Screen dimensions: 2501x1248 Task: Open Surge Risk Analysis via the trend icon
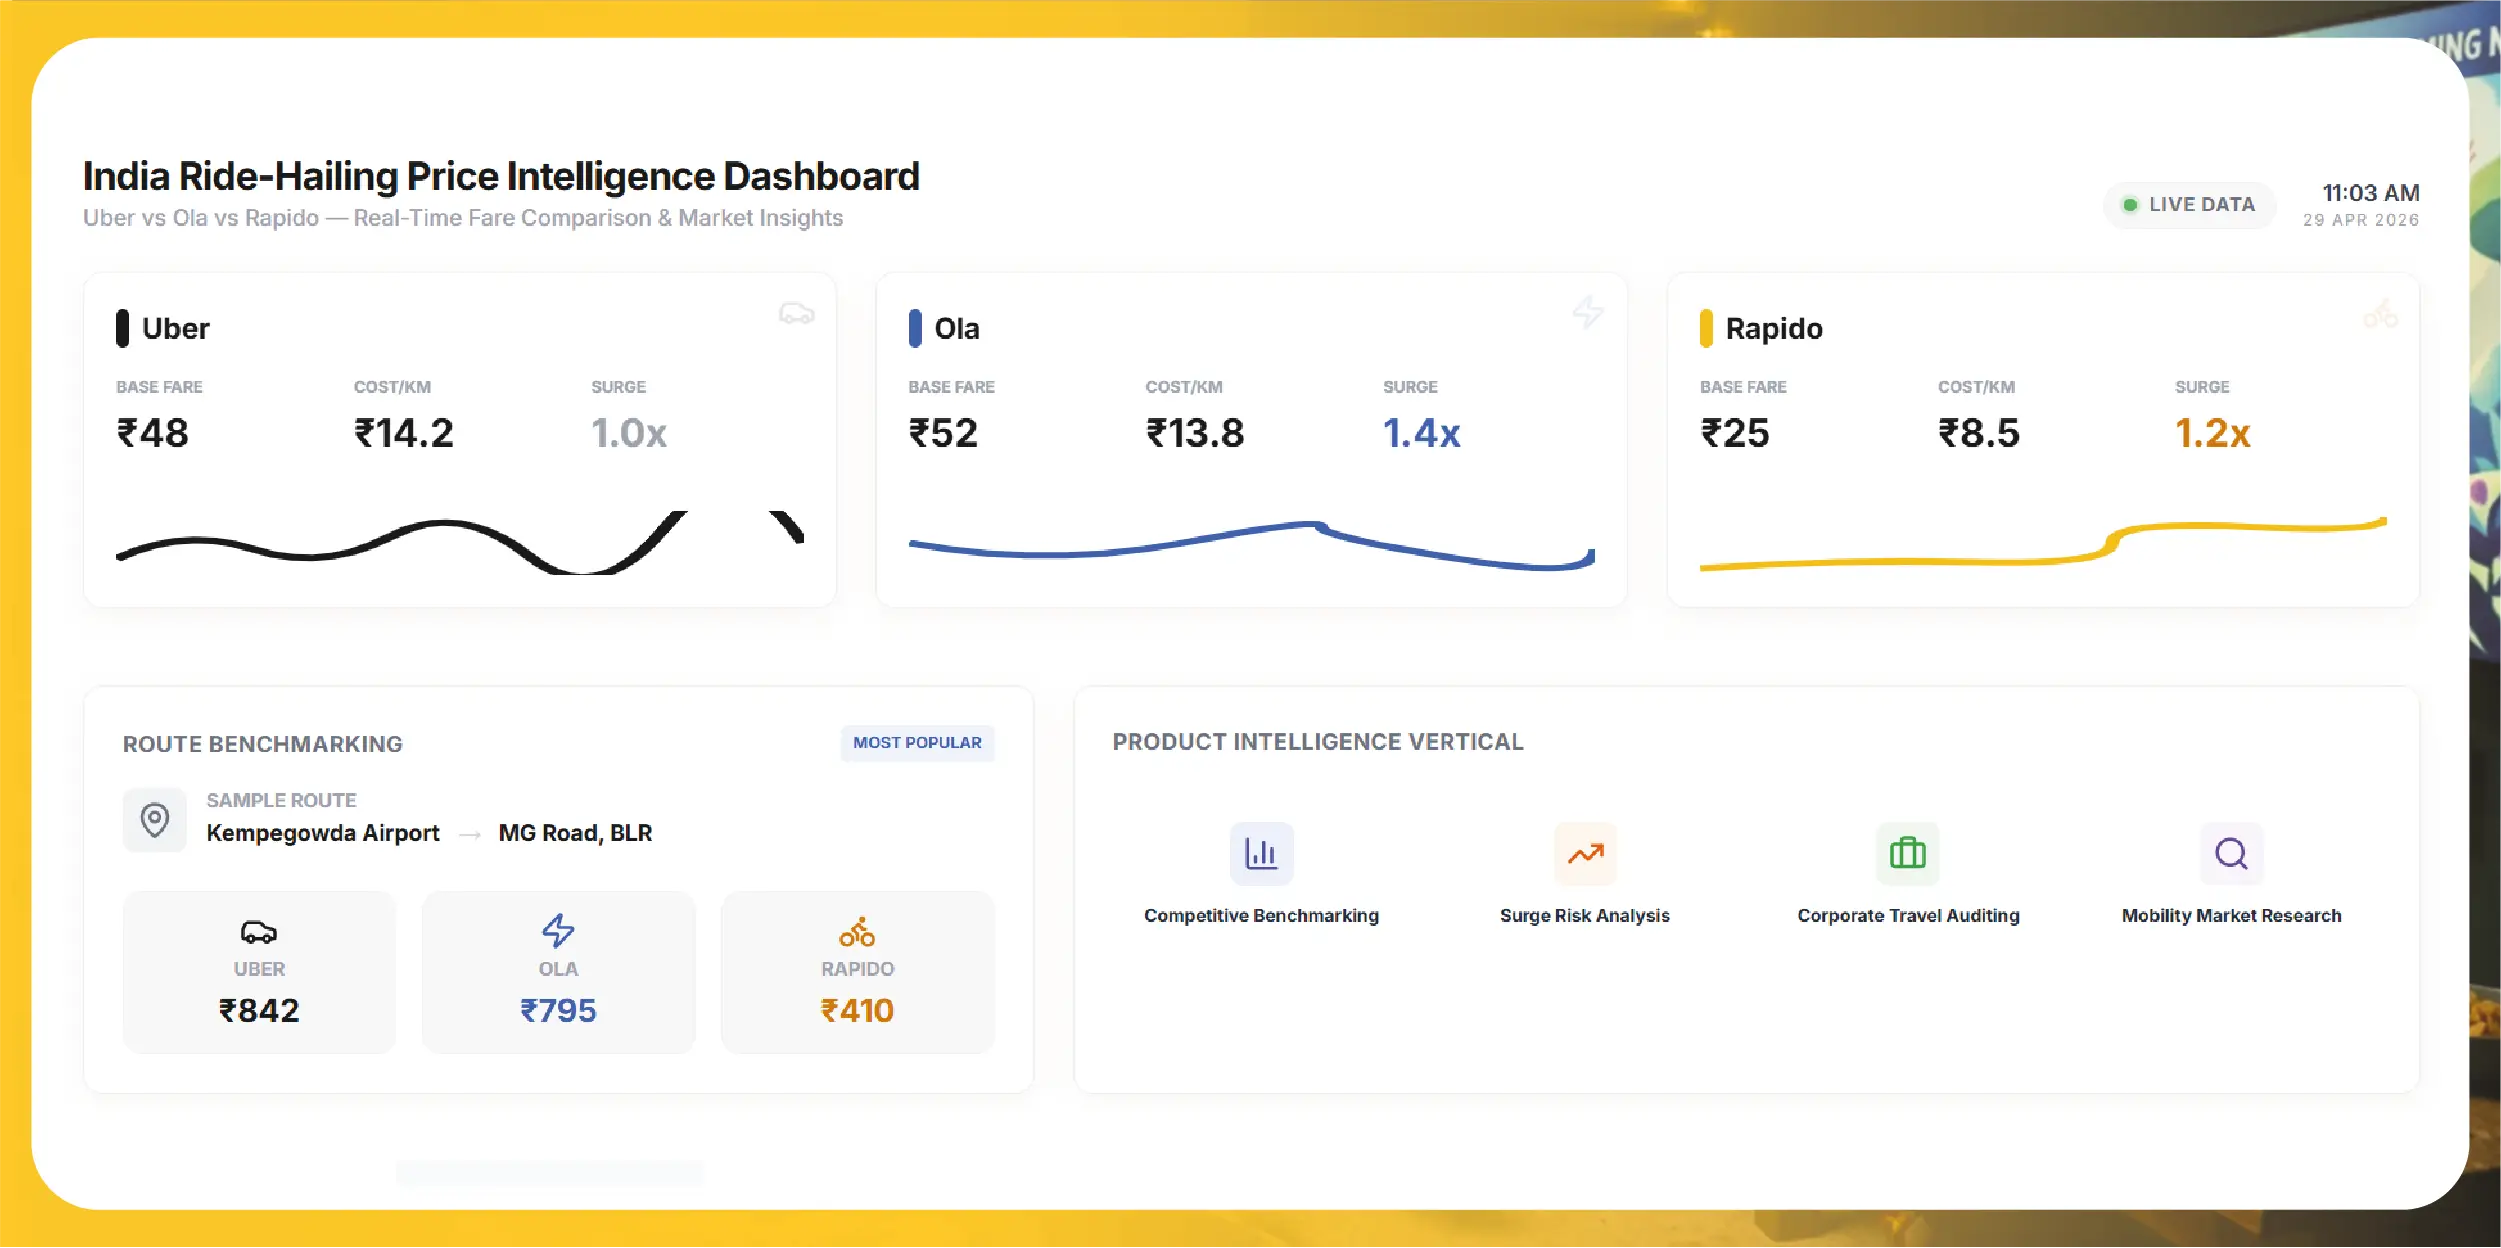[x=1585, y=852]
